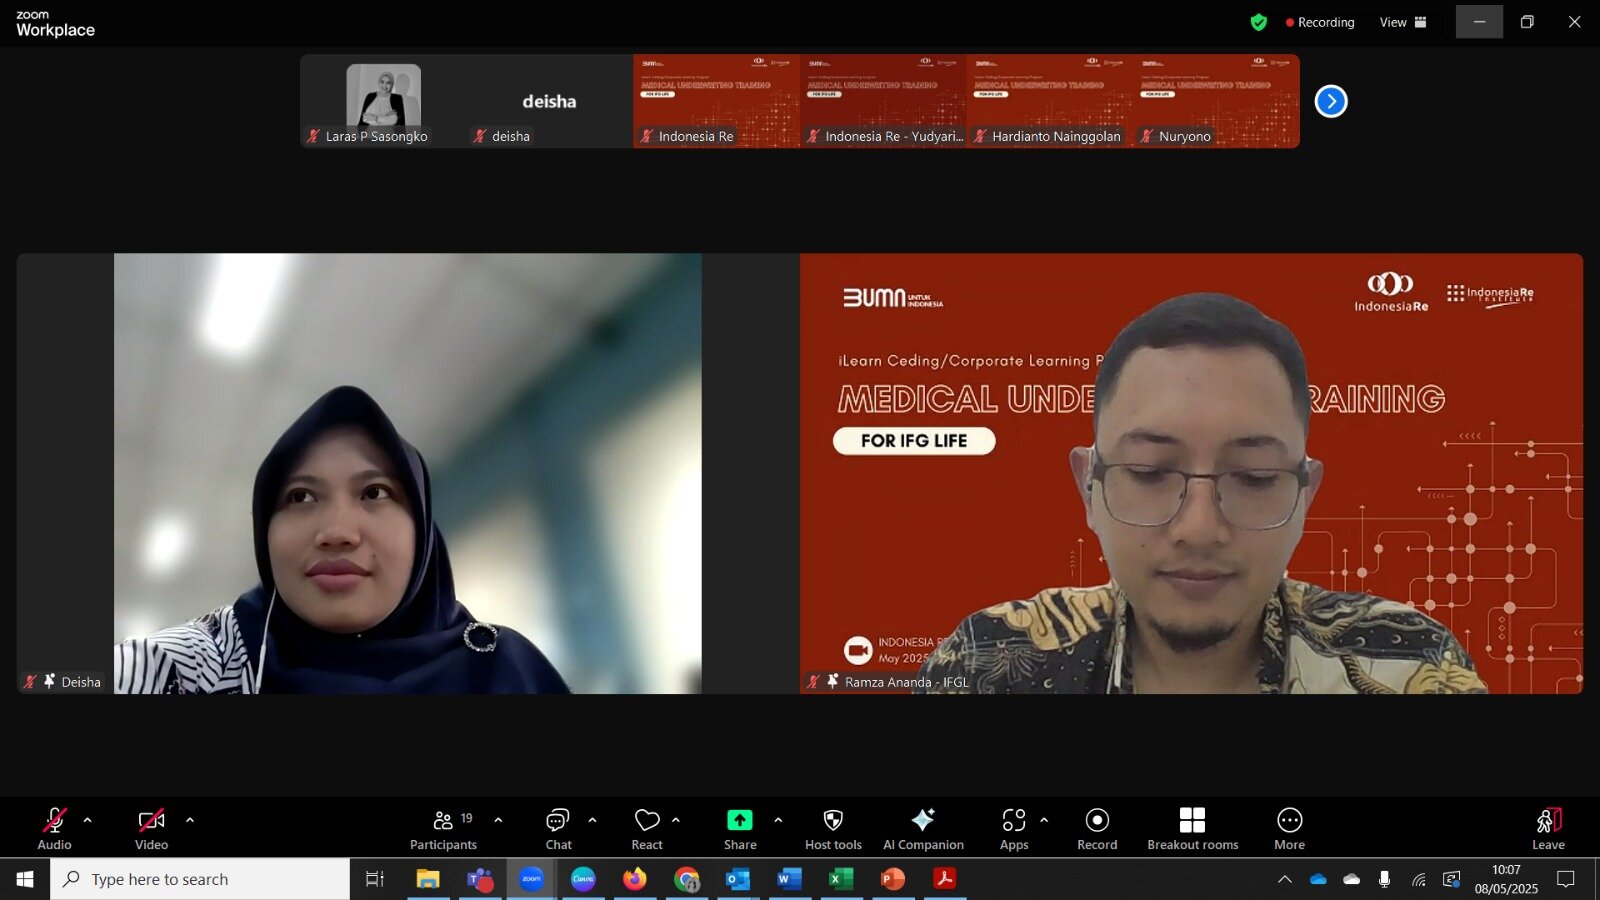The width and height of the screenshot is (1600, 900).
Task: Show hidden system tray icons
Action: pyautogui.click(x=1285, y=879)
